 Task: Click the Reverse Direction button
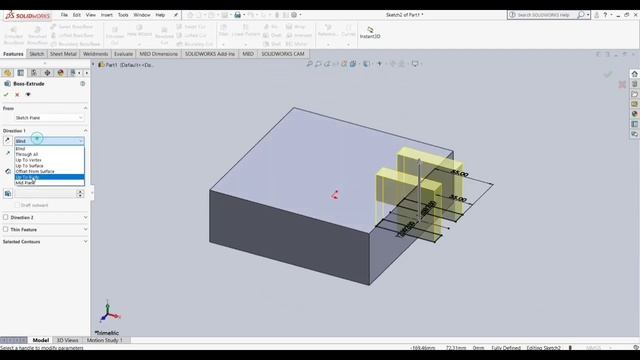(x=7, y=141)
